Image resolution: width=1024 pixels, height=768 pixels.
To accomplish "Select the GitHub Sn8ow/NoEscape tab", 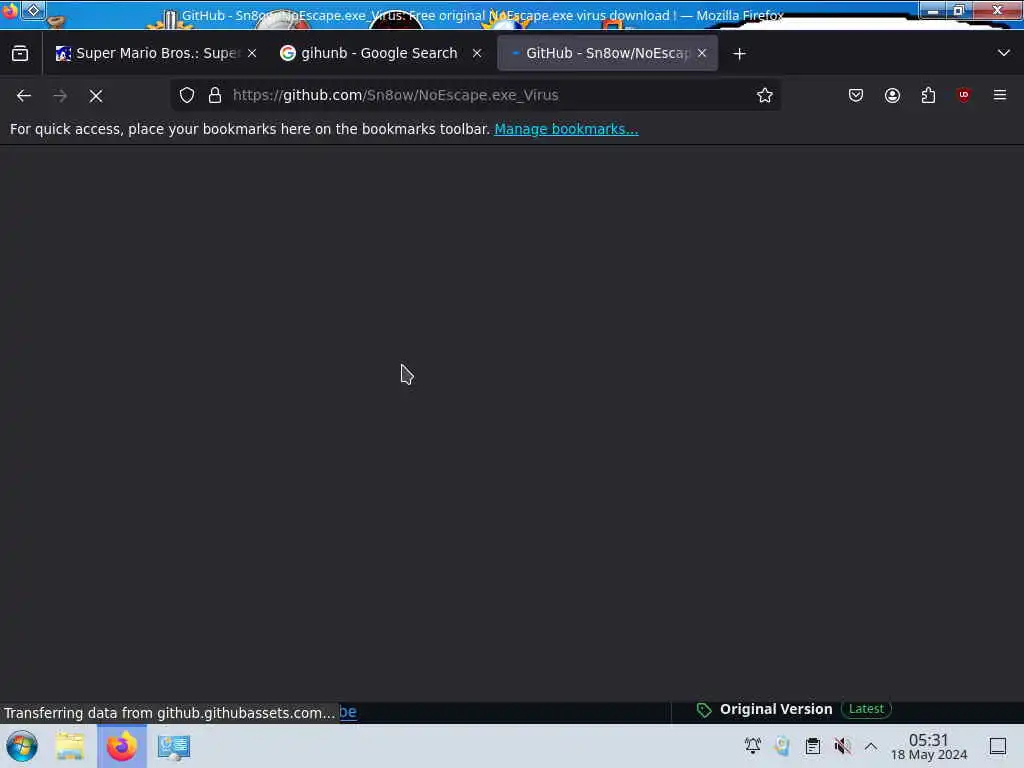I will [x=607, y=54].
